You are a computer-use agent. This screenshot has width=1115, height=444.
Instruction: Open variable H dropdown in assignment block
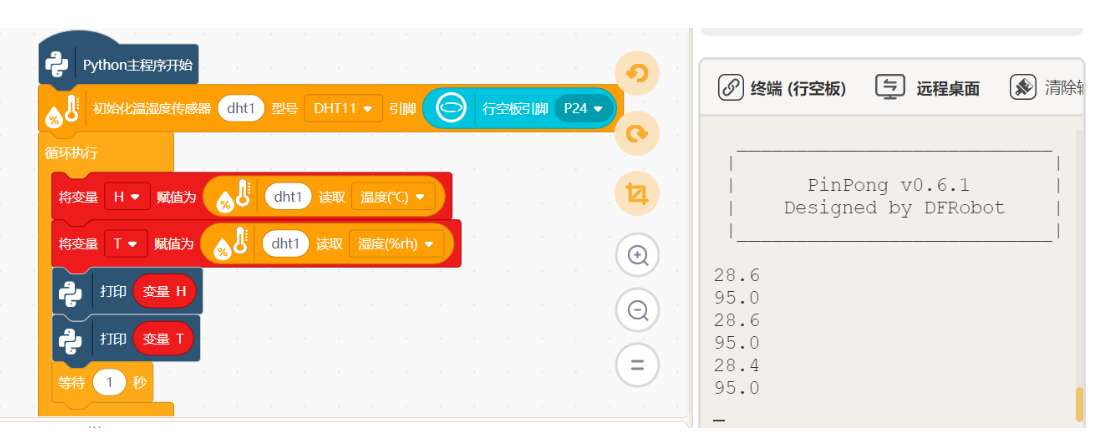pos(127,197)
